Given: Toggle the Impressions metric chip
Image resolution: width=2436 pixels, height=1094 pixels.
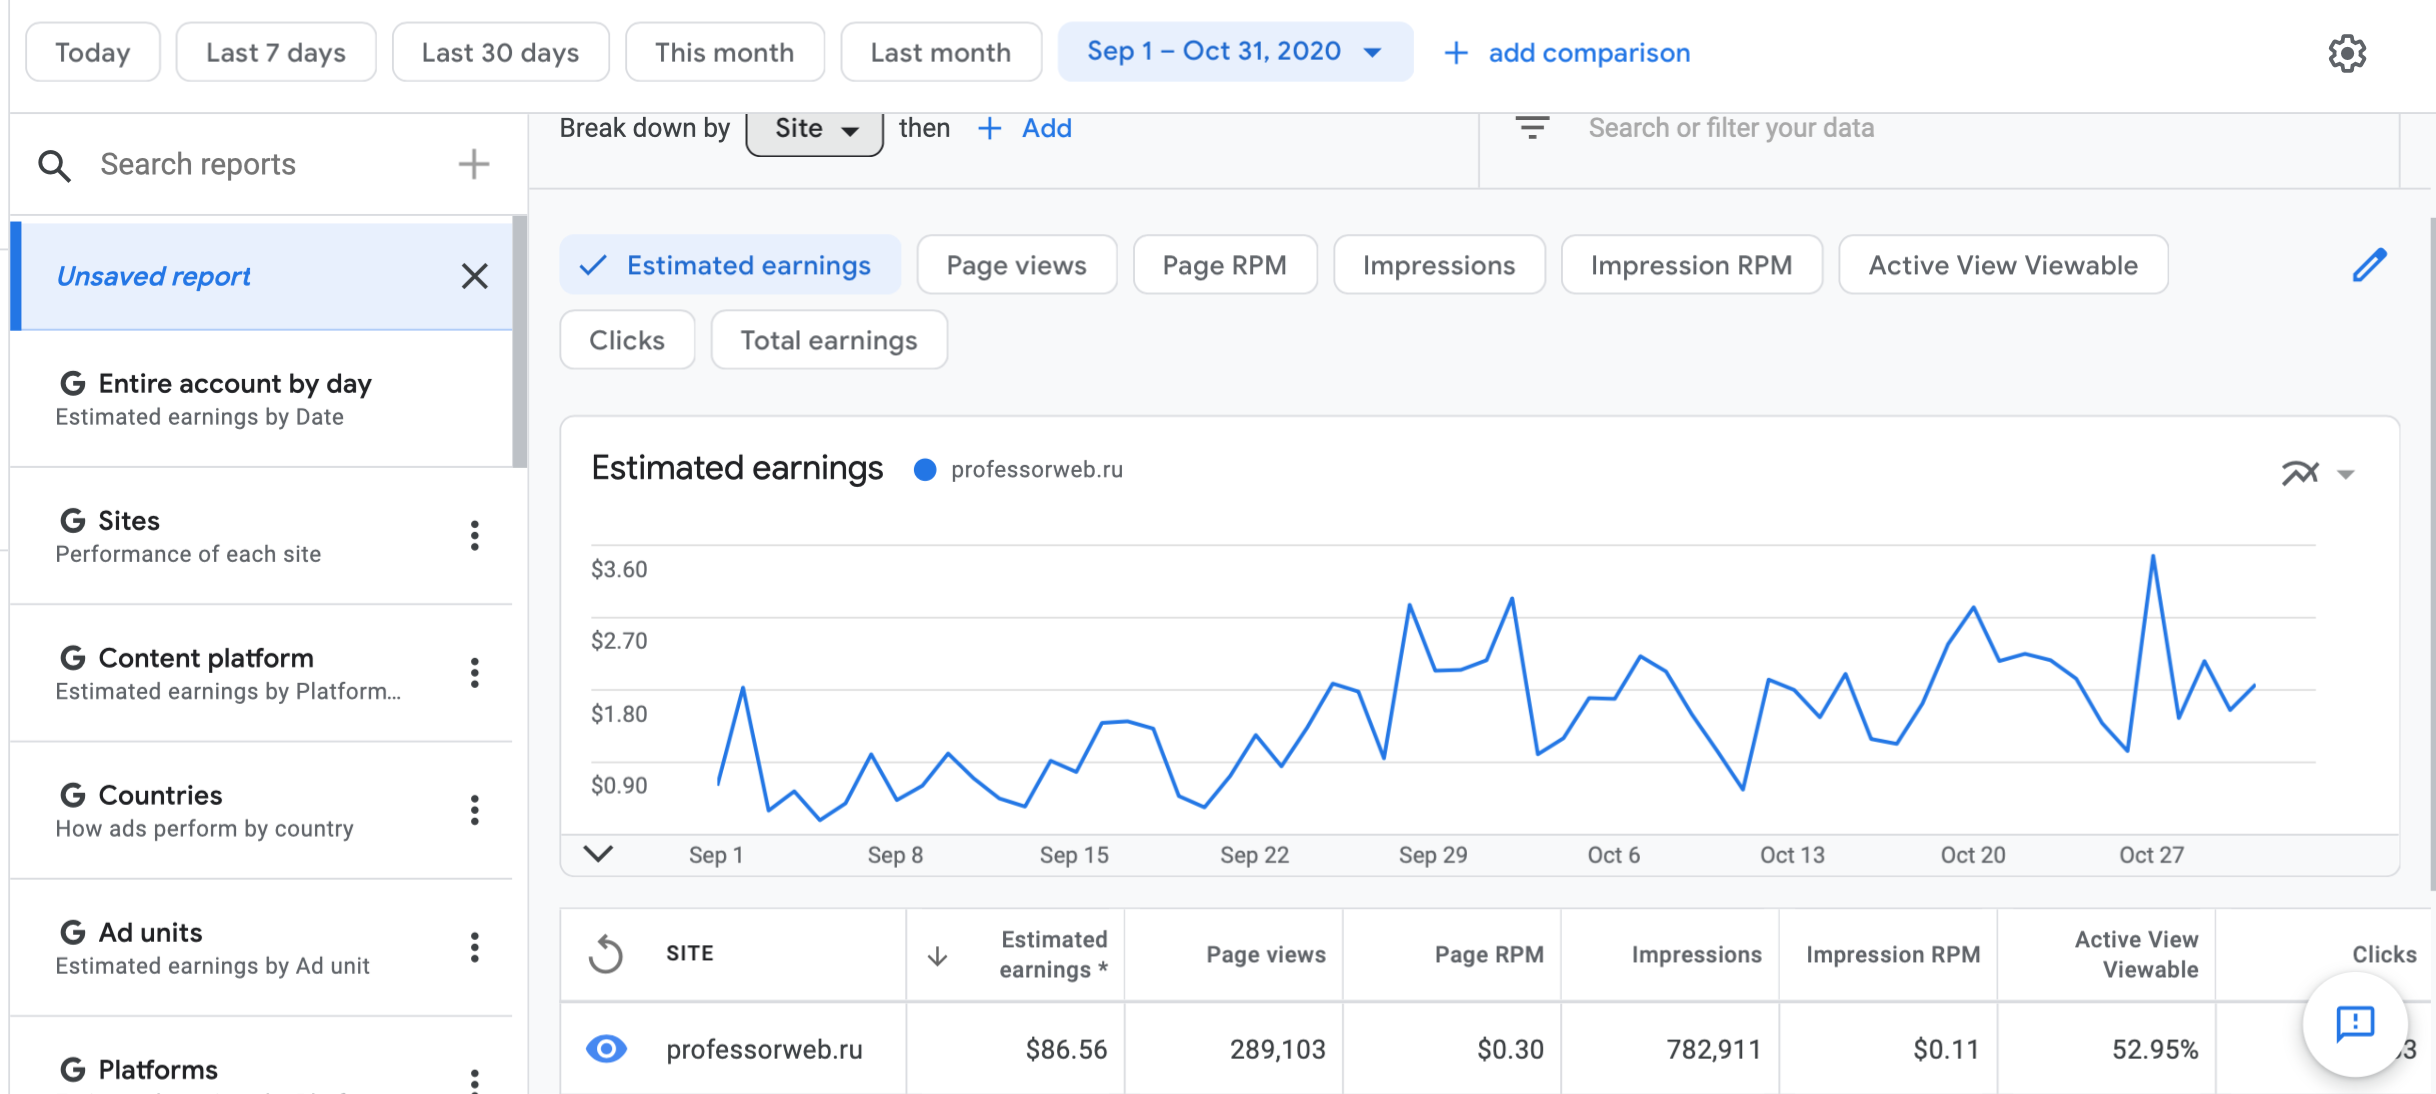Looking at the screenshot, I should click(x=1439, y=265).
